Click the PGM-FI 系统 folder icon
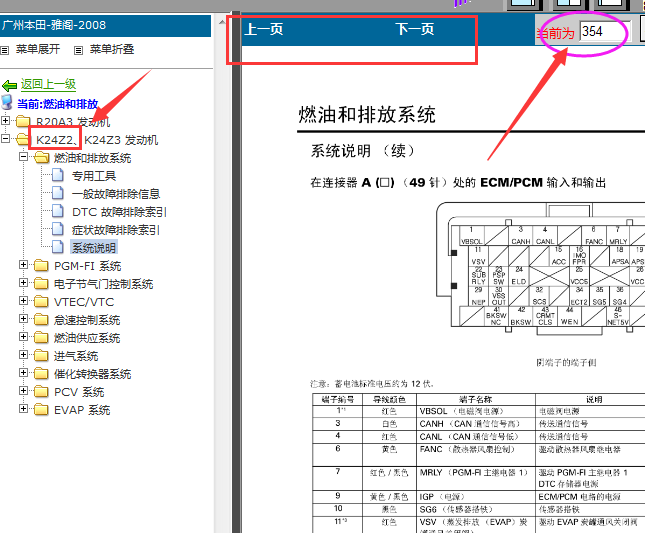This screenshot has width=645, height=533. click(x=41, y=265)
